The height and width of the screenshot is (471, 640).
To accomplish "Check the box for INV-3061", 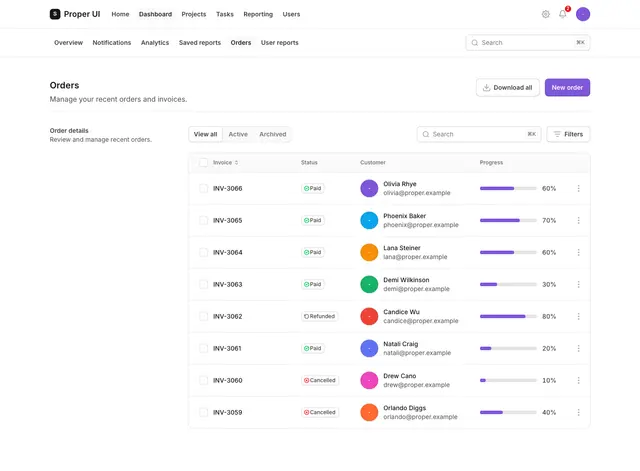I will pyautogui.click(x=203, y=349).
